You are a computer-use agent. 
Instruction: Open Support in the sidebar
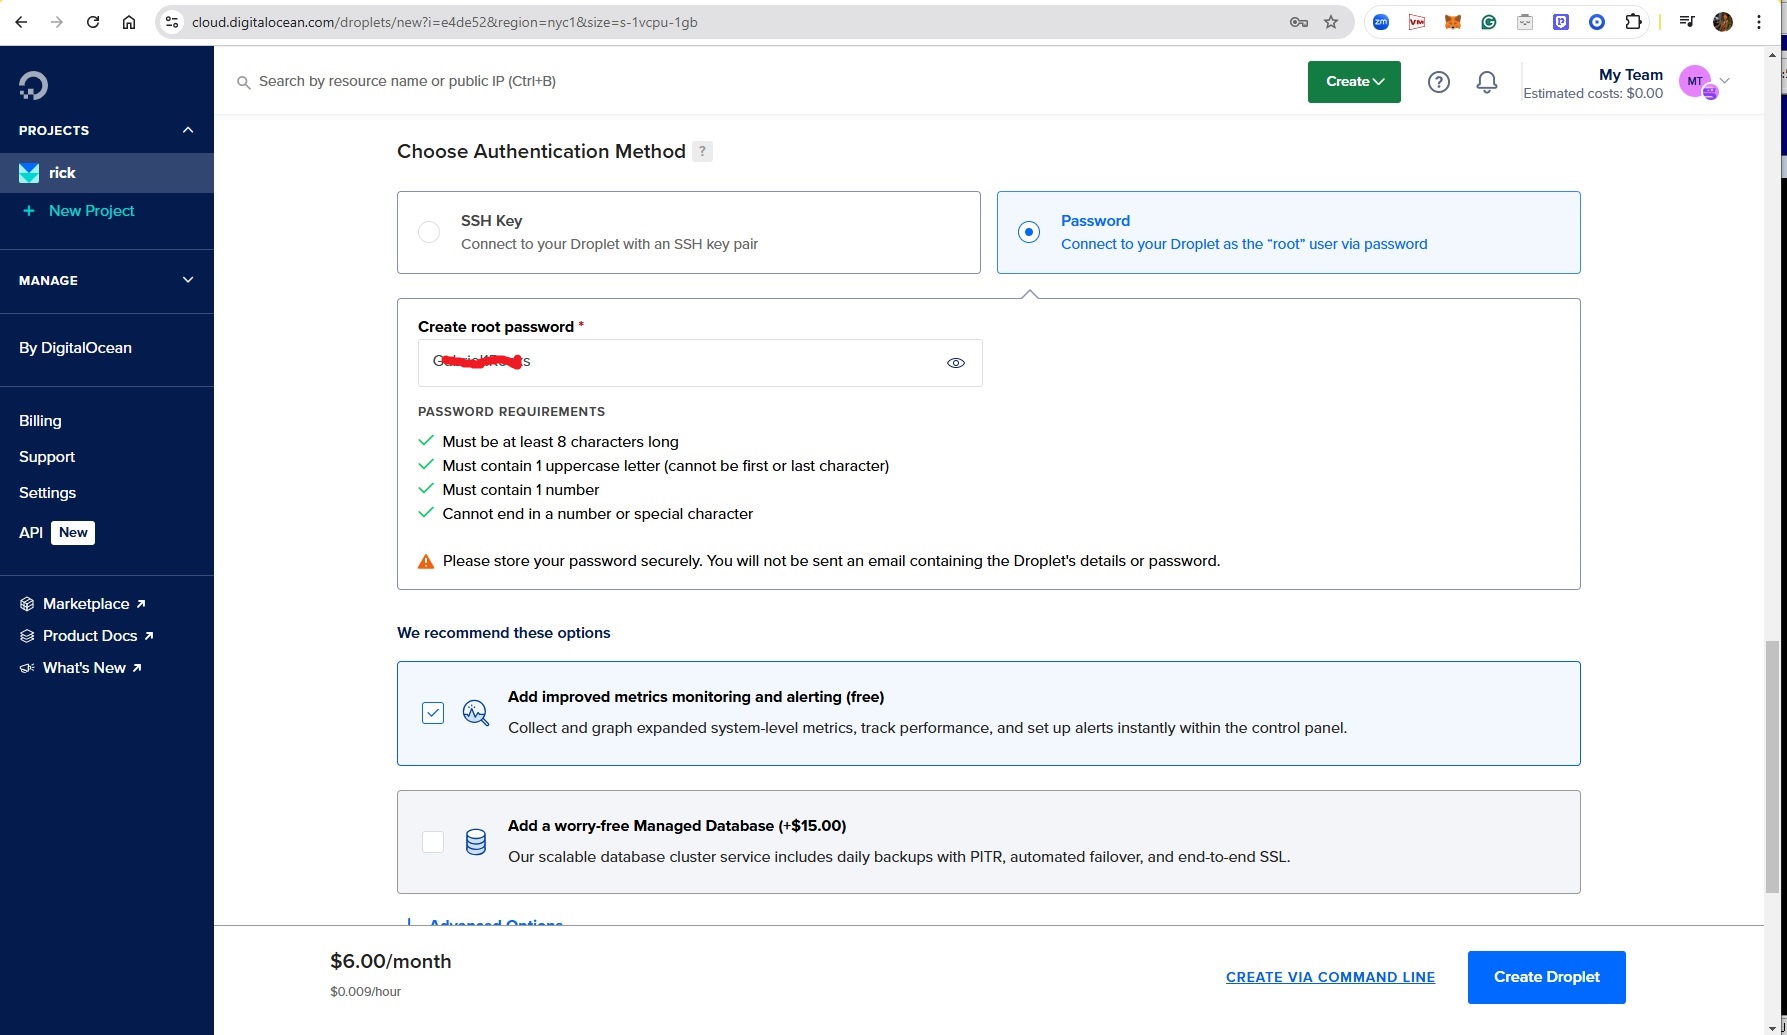pyautogui.click(x=47, y=457)
